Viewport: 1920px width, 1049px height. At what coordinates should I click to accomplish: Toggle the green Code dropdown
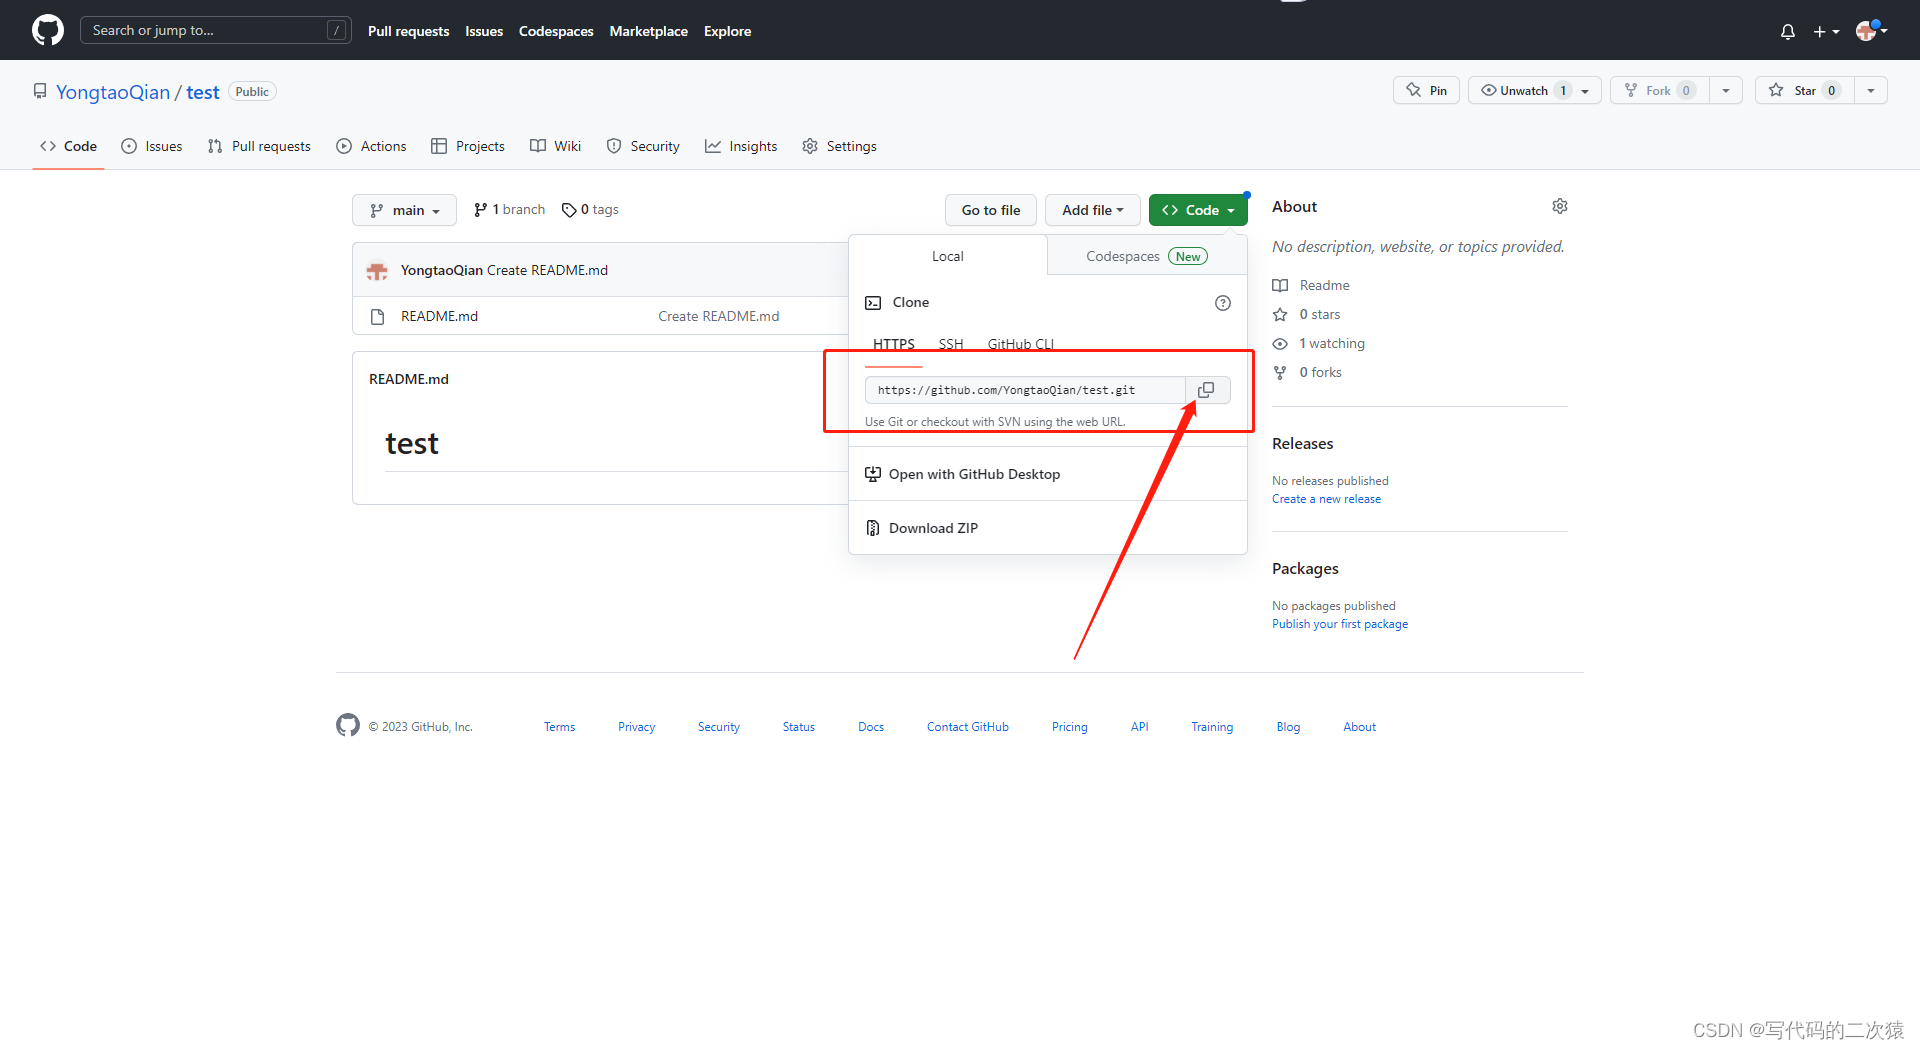coord(1198,210)
